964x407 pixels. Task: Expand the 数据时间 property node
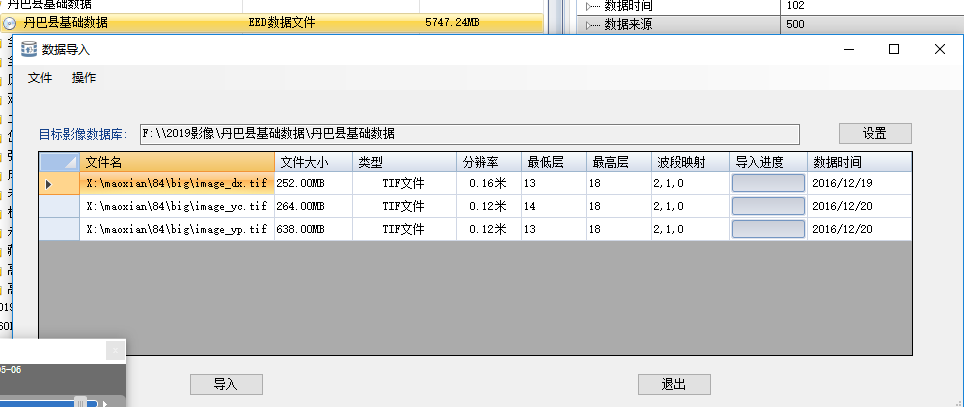(588, 6)
